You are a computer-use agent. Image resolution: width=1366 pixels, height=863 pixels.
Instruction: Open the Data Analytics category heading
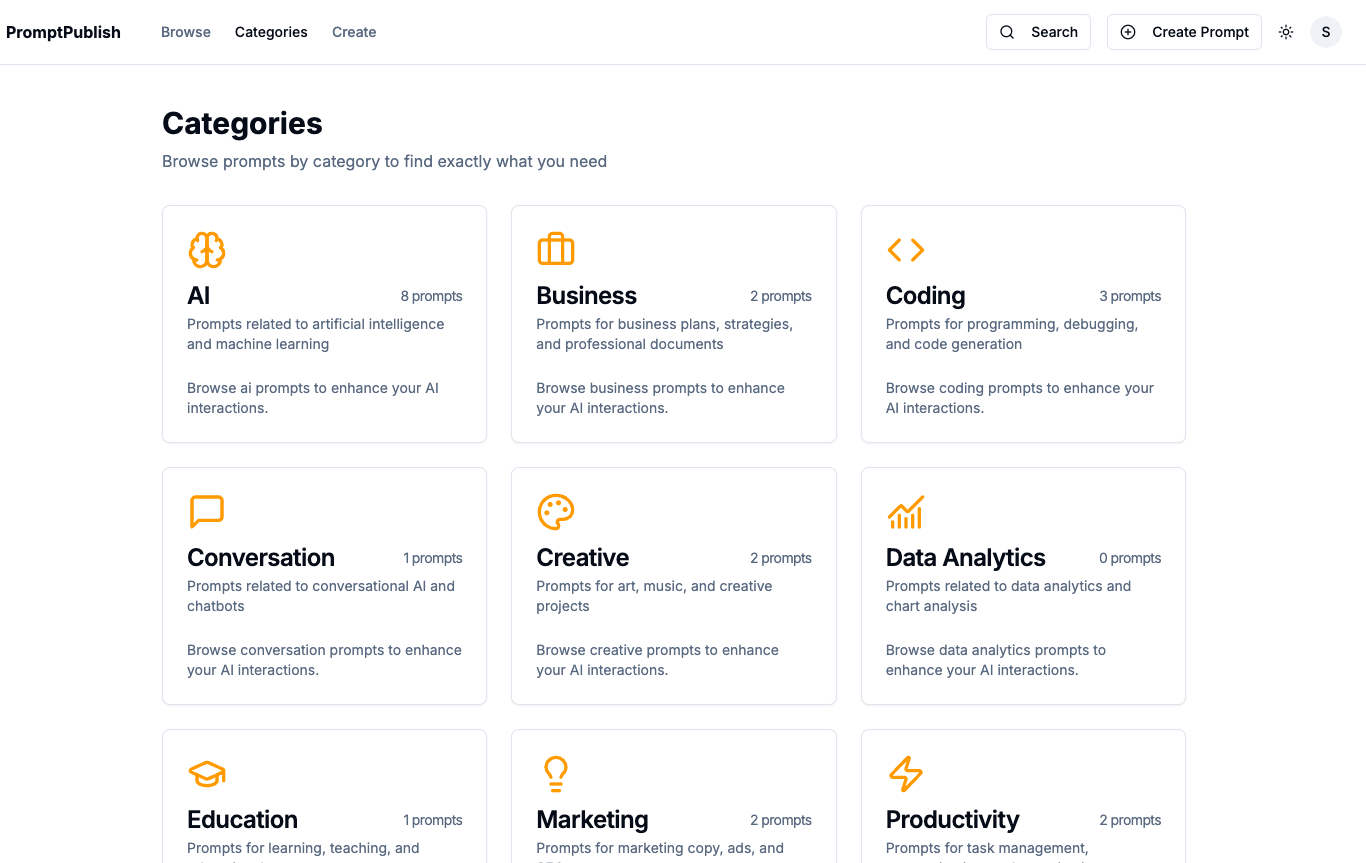(965, 558)
